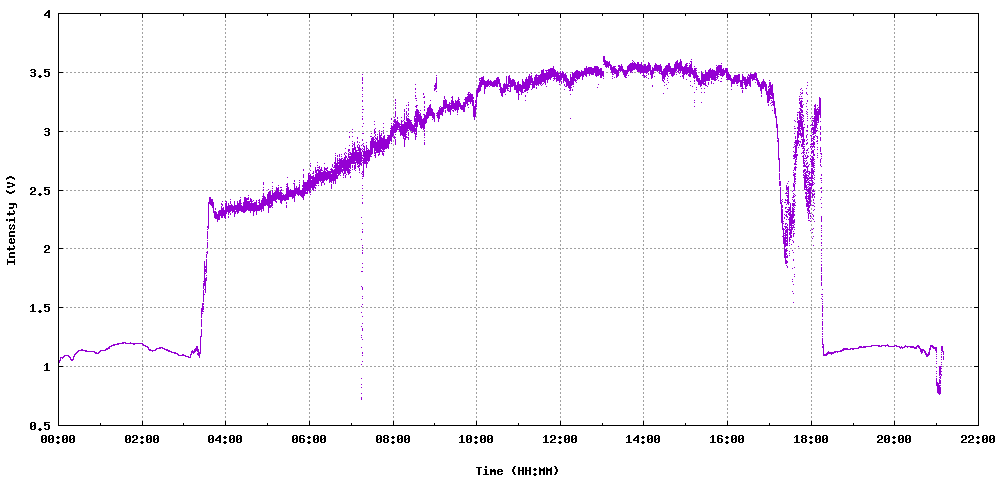
Task: Click the x-axis tick label 04:00
Action: click(226, 439)
